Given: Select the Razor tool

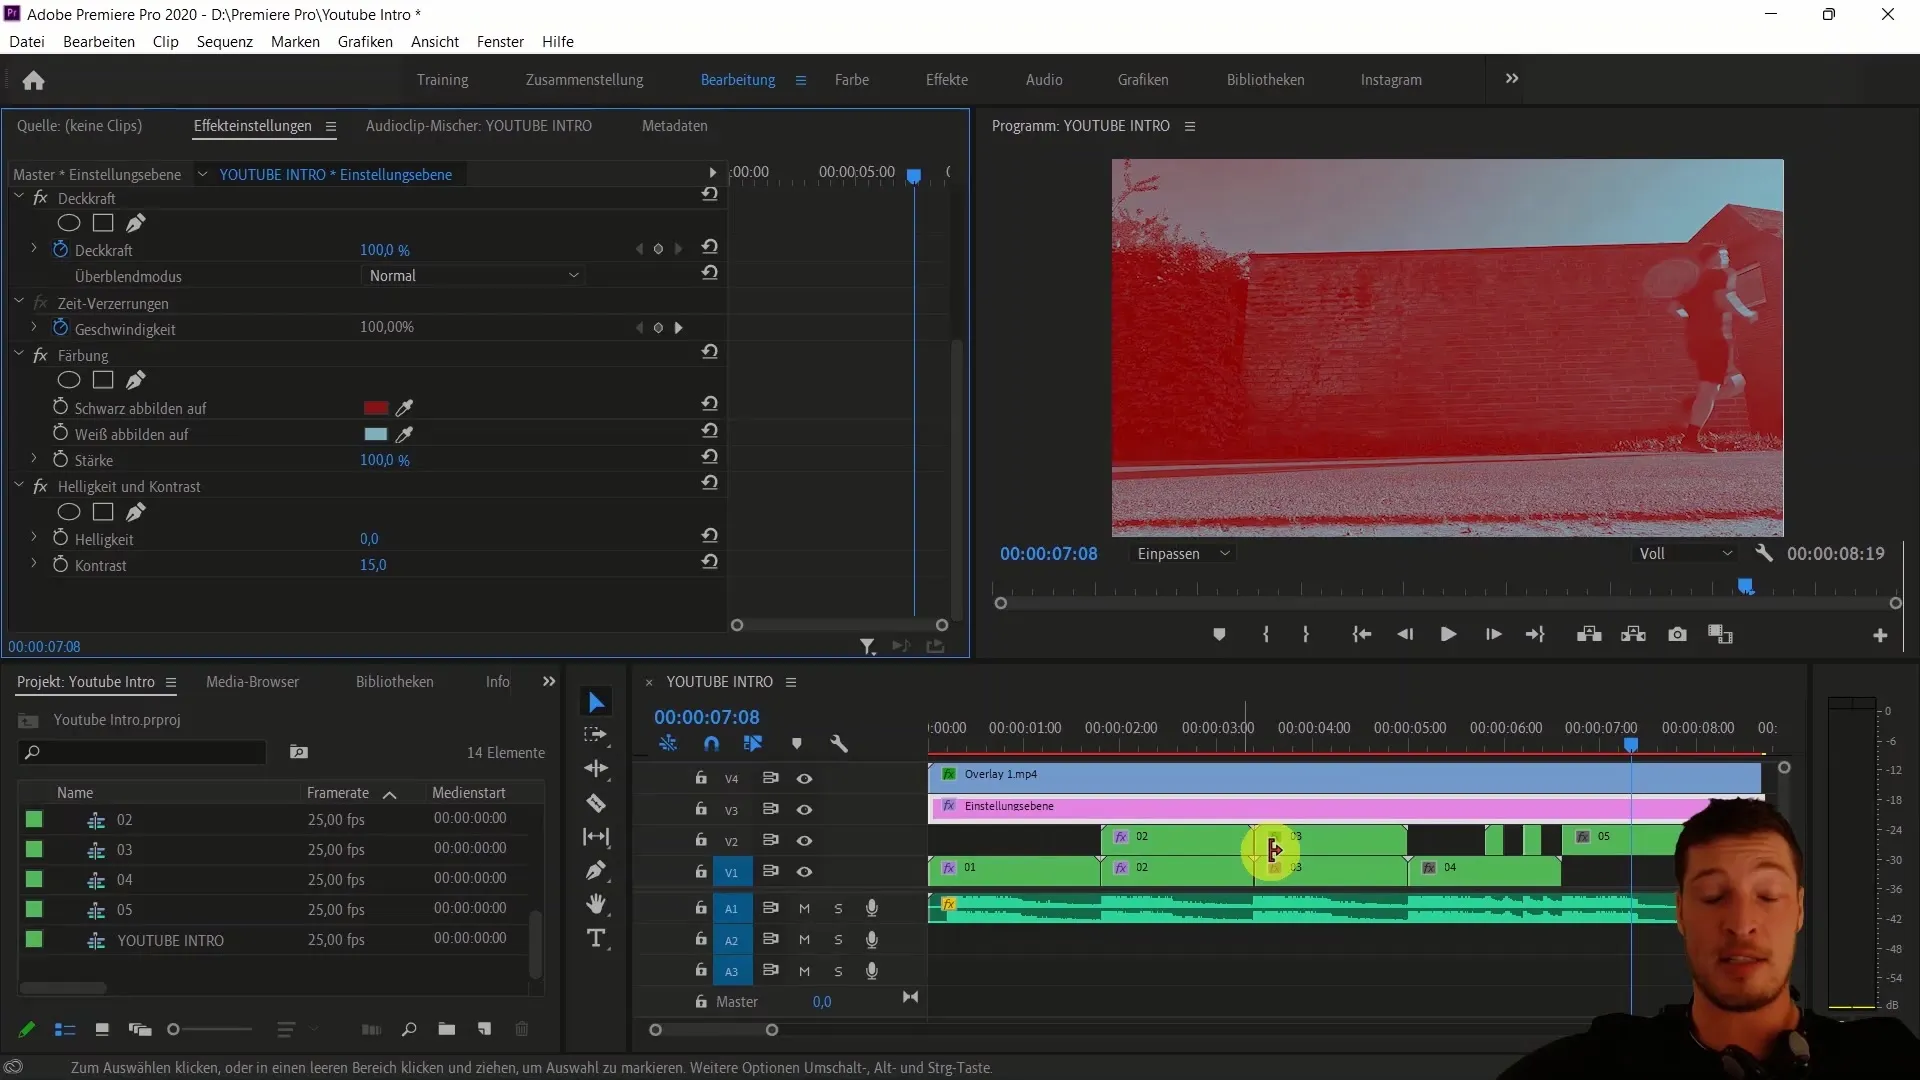Looking at the screenshot, I should pyautogui.click(x=596, y=803).
